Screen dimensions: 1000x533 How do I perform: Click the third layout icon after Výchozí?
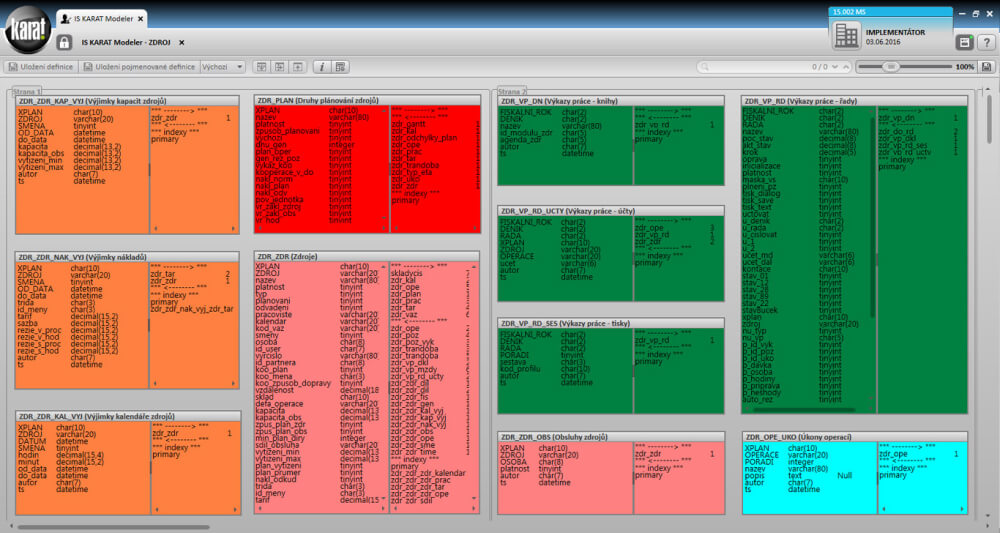click(x=298, y=66)
